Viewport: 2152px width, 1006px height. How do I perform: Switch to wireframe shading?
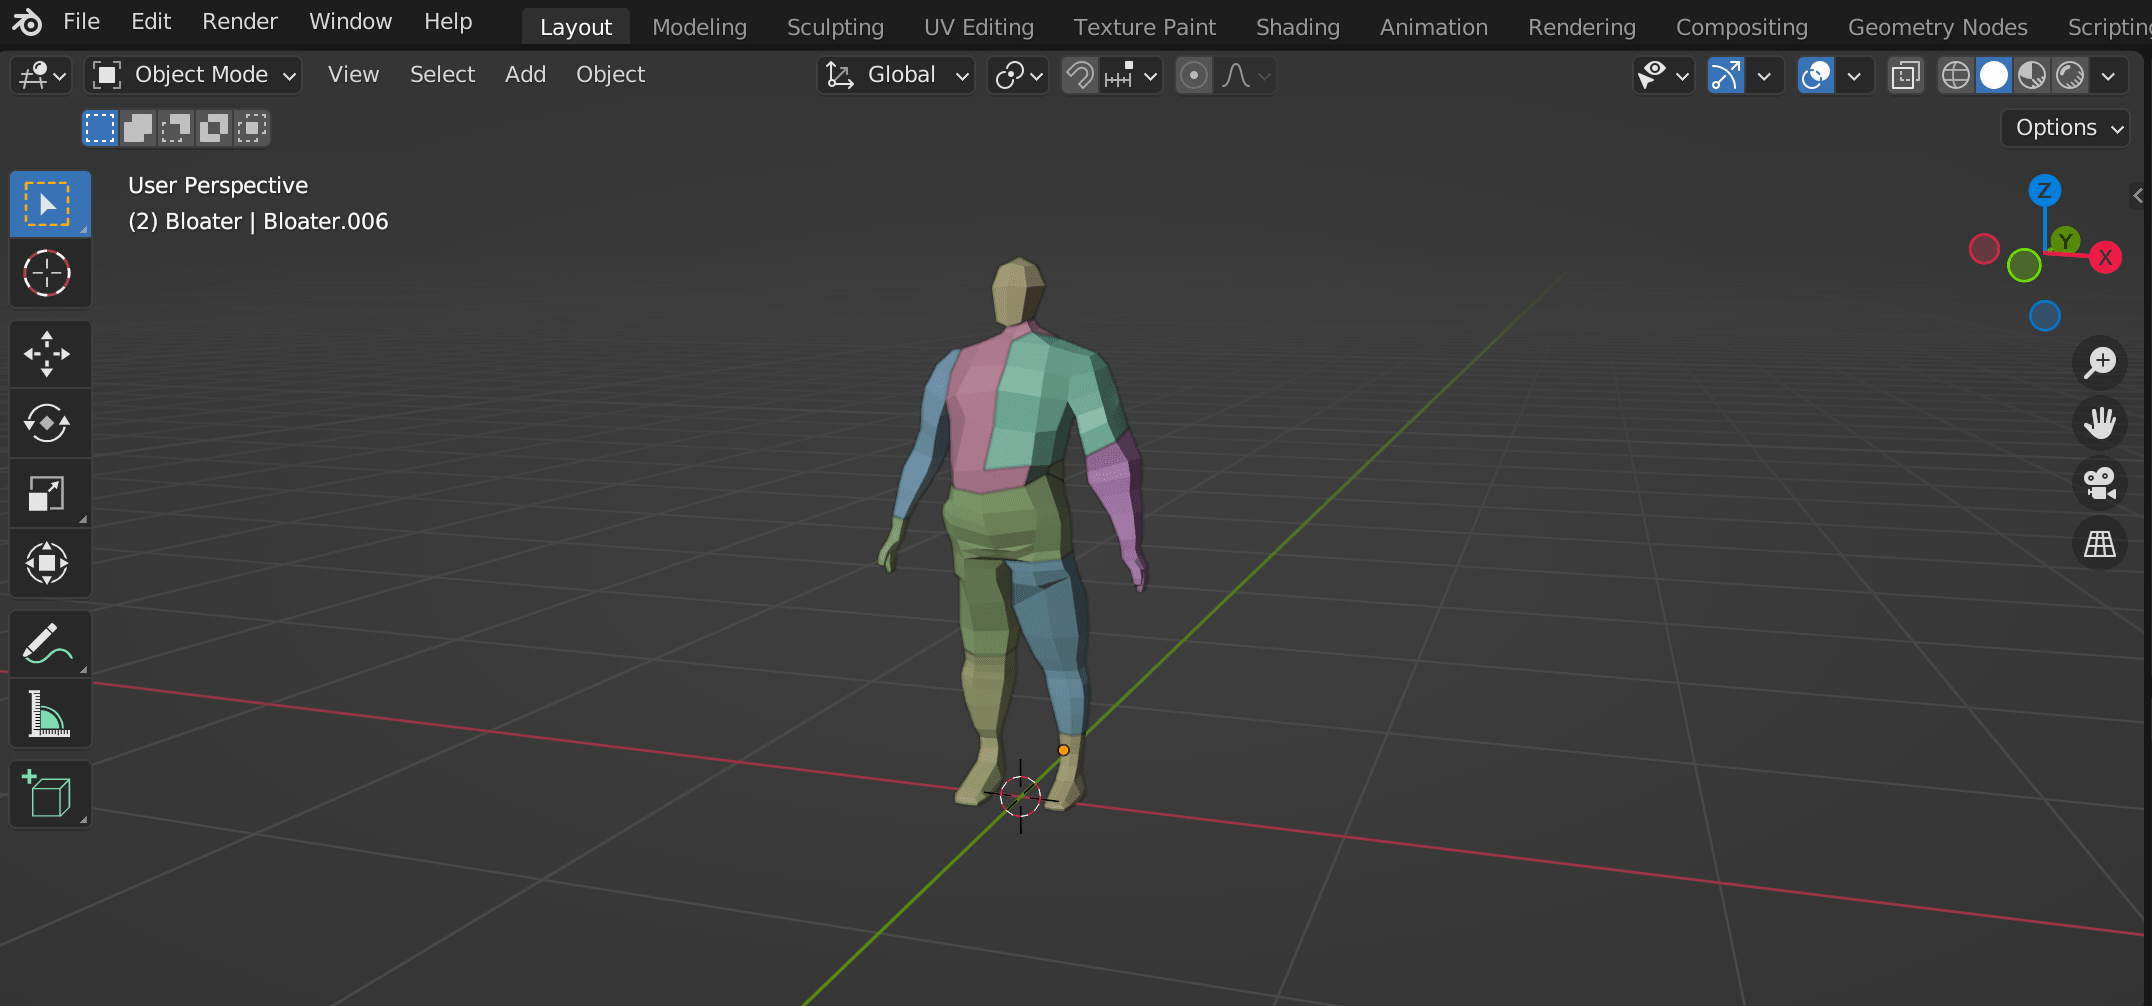pos(1956,75)
